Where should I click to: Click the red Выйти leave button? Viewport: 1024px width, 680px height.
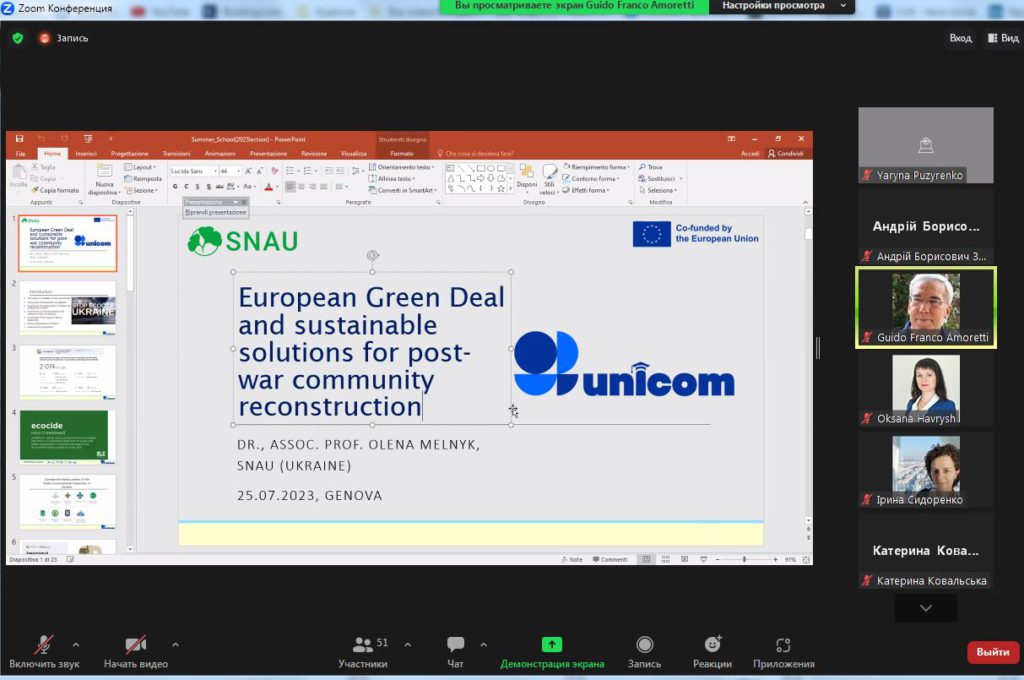pos(992,652)
